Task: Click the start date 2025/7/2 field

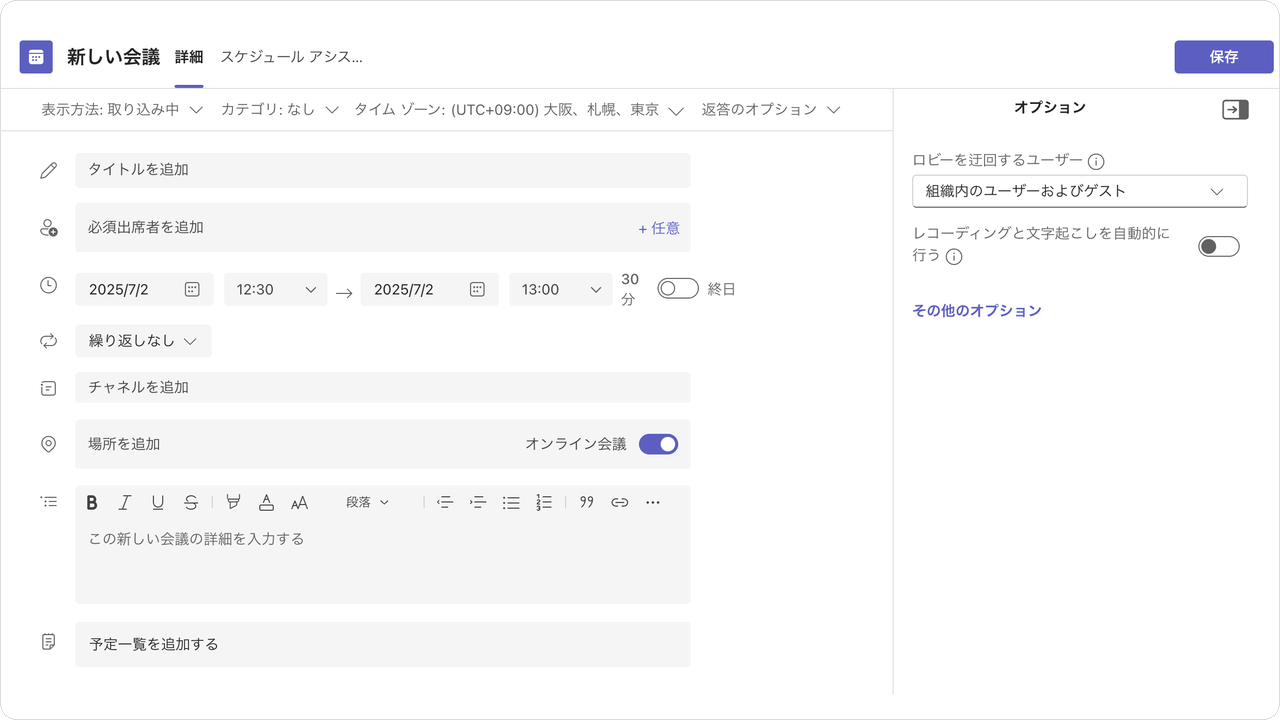Action: 144,289
